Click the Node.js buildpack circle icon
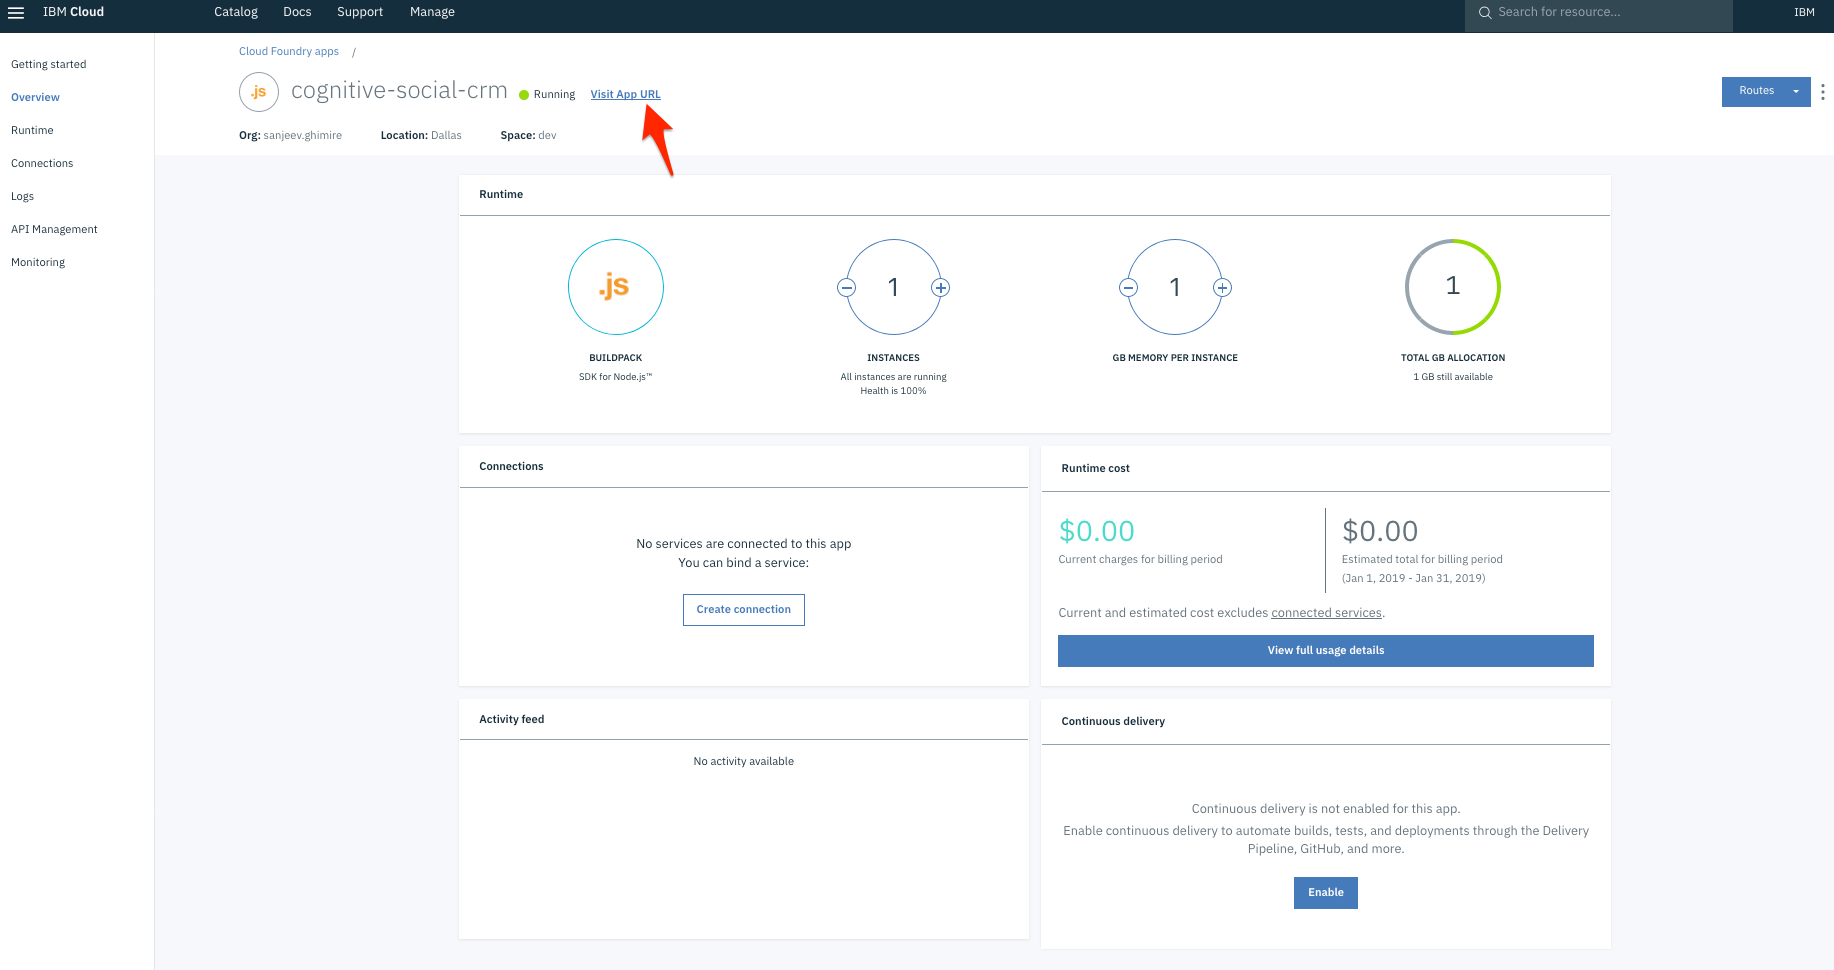Viewport: 1834px width, 970px height. click(616, 287)
